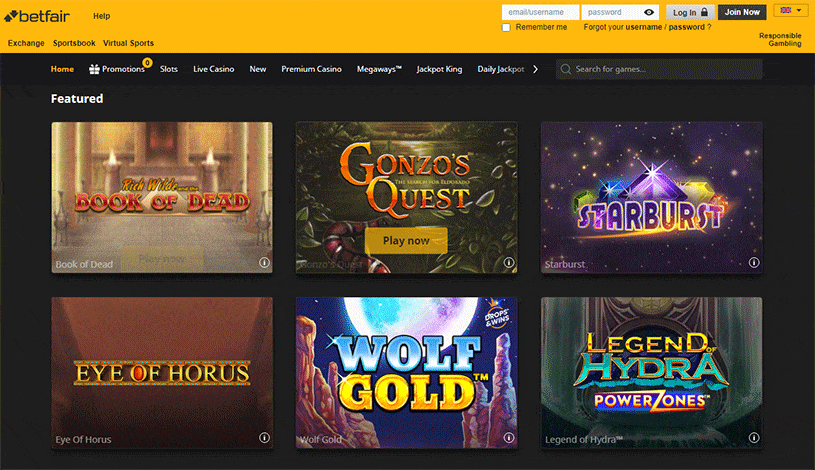
Task: Open Forgot your username / password link
Action: point(647,27)
